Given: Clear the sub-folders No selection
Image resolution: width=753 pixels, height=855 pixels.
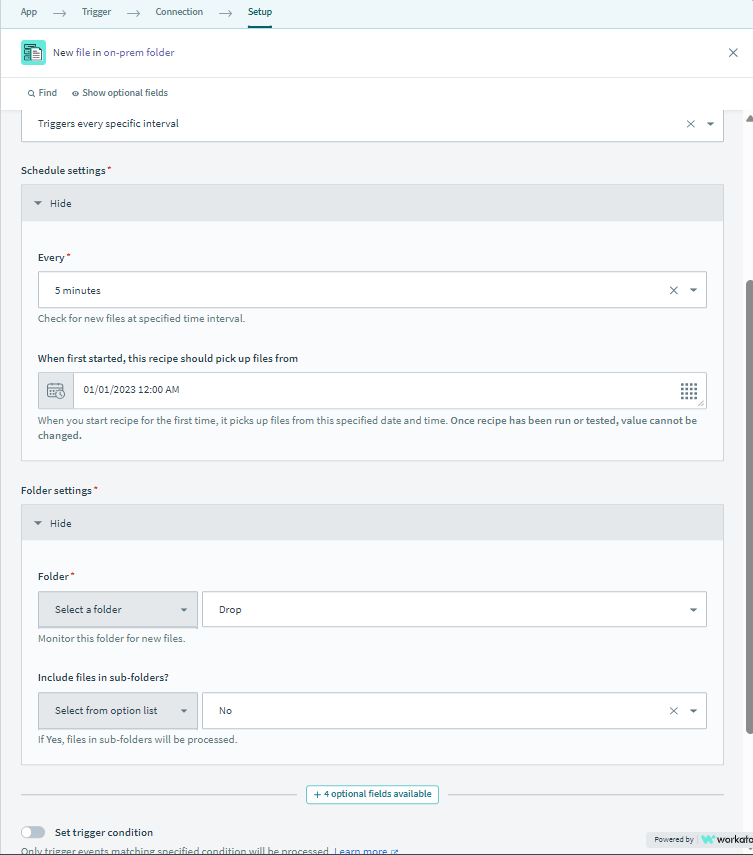Looking at the screenshot, I should (x=673, y=711).
